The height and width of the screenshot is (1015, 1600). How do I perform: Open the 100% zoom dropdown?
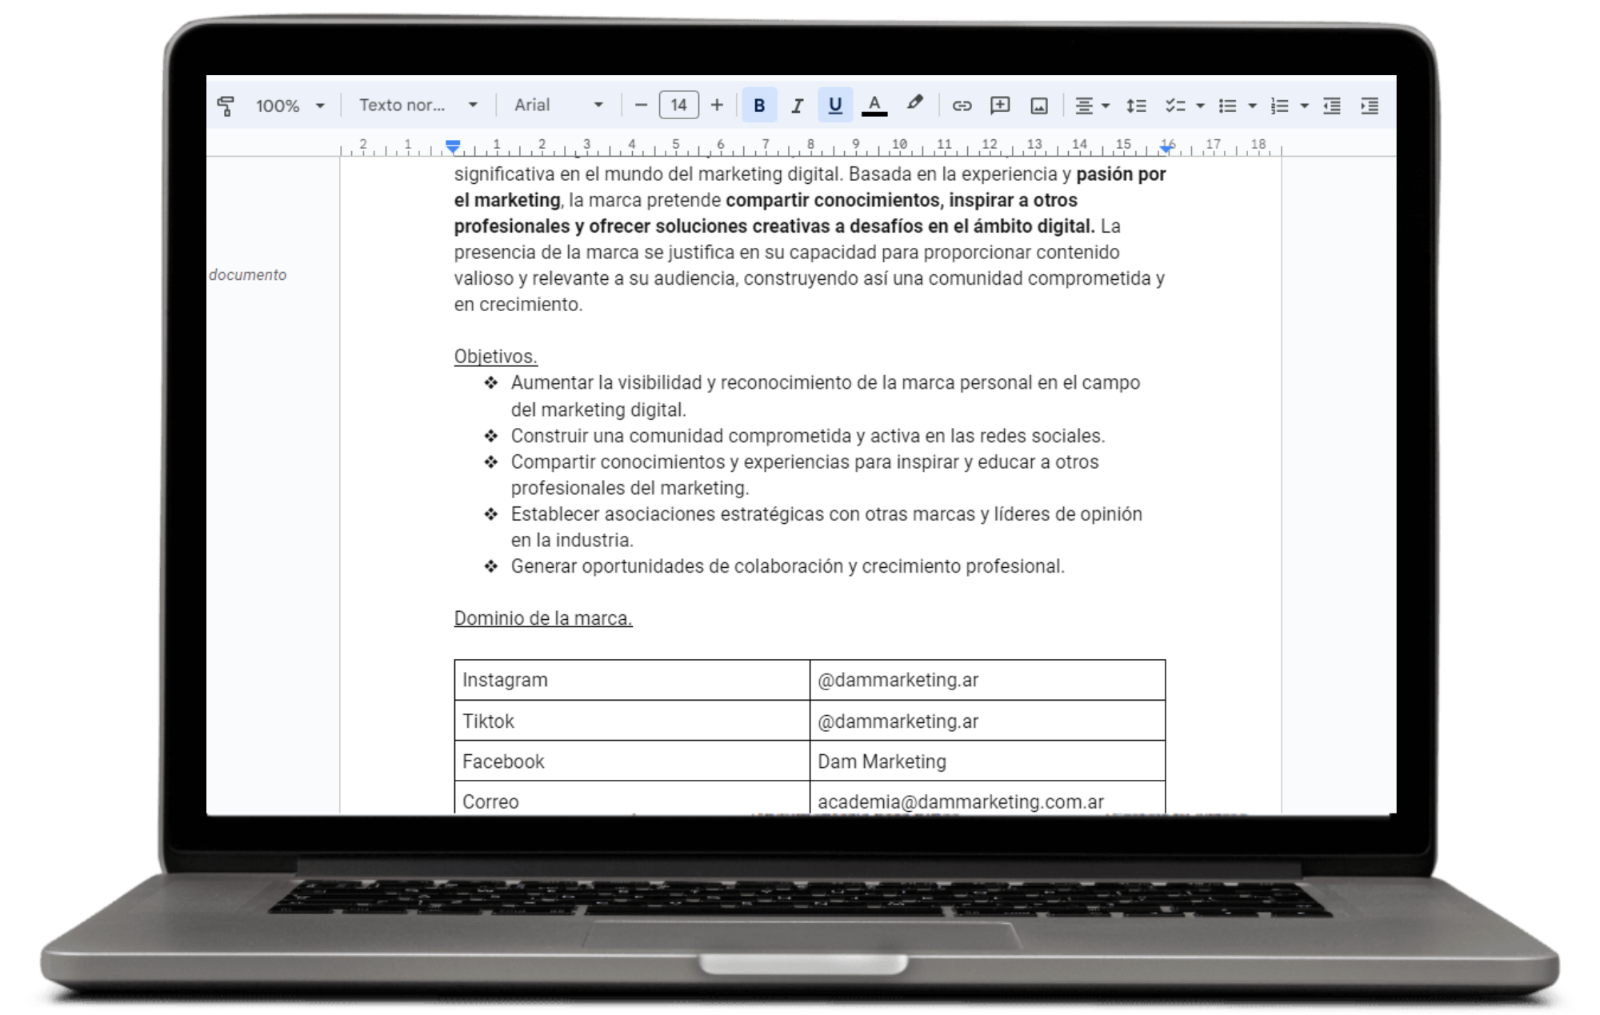[290, 105]
